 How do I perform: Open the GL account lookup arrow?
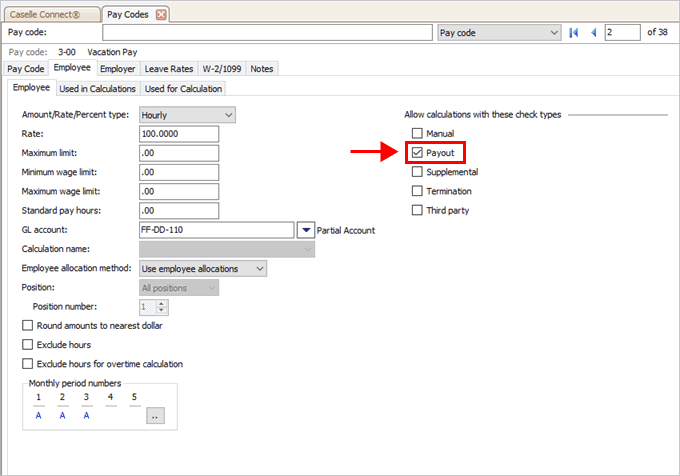click(306, 230)
